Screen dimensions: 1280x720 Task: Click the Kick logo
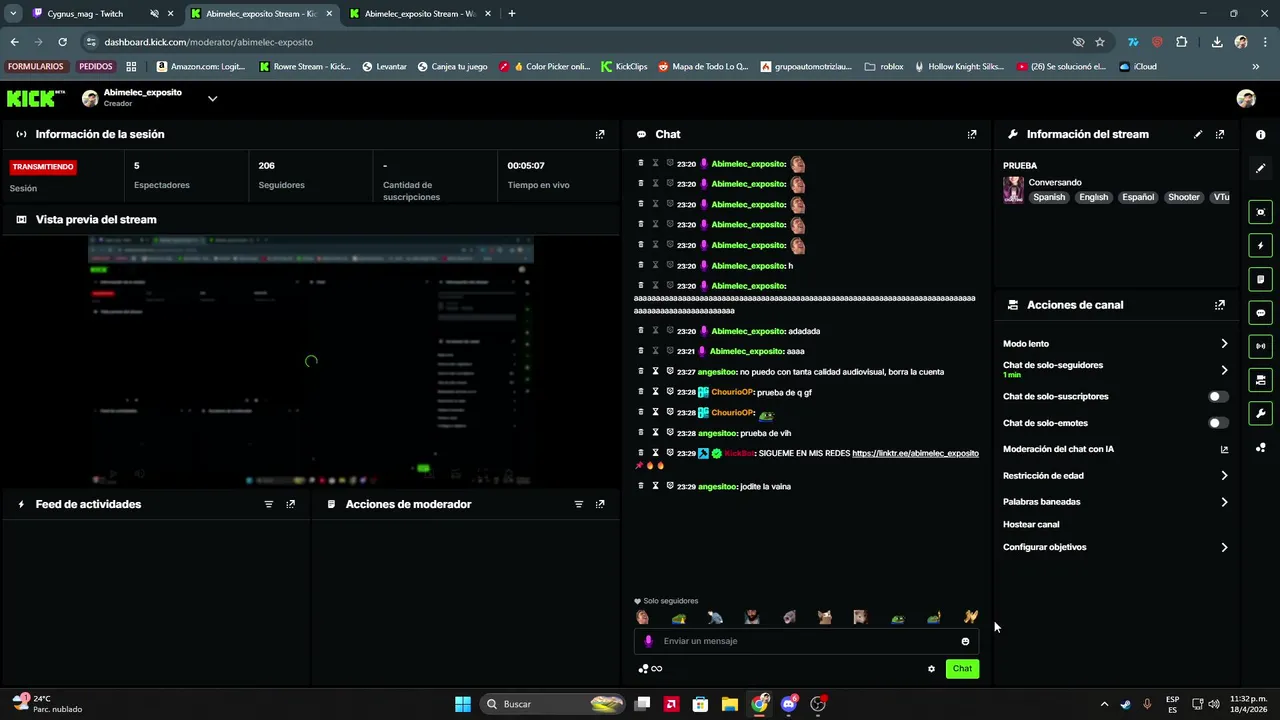pyautogui.click(x=36, y=98)
